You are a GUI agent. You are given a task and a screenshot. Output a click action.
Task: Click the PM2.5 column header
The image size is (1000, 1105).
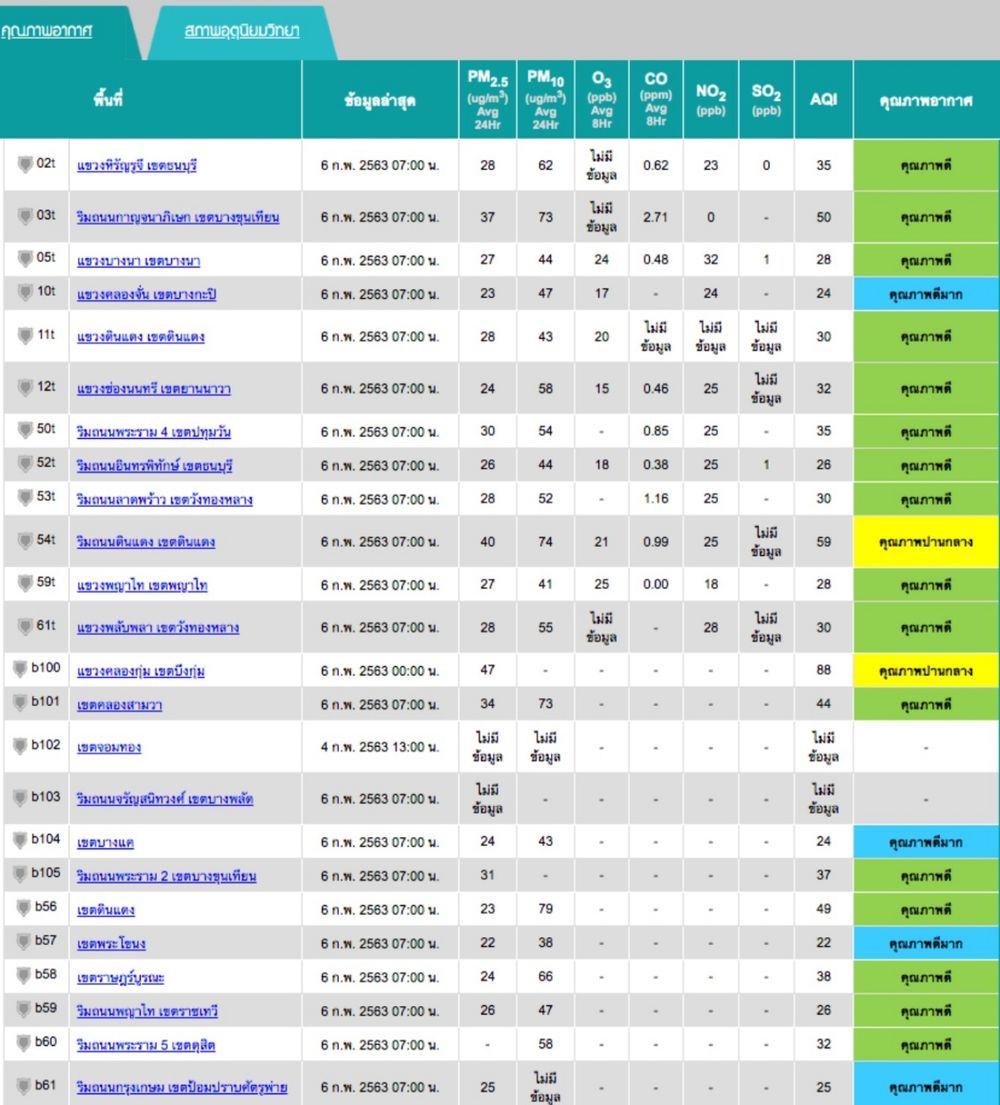click(487, 99)
